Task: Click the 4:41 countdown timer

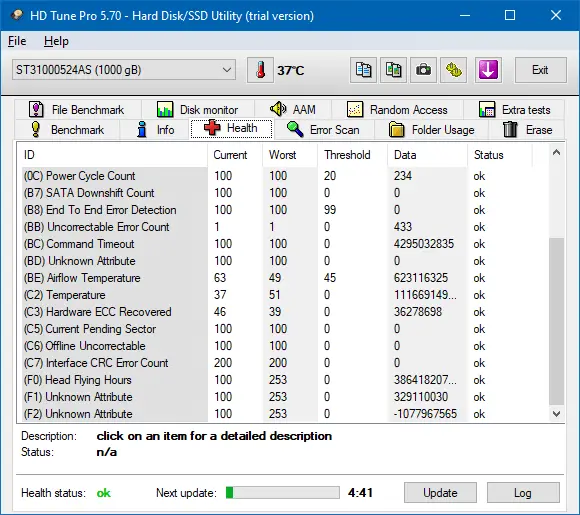Action: point(360,493)
